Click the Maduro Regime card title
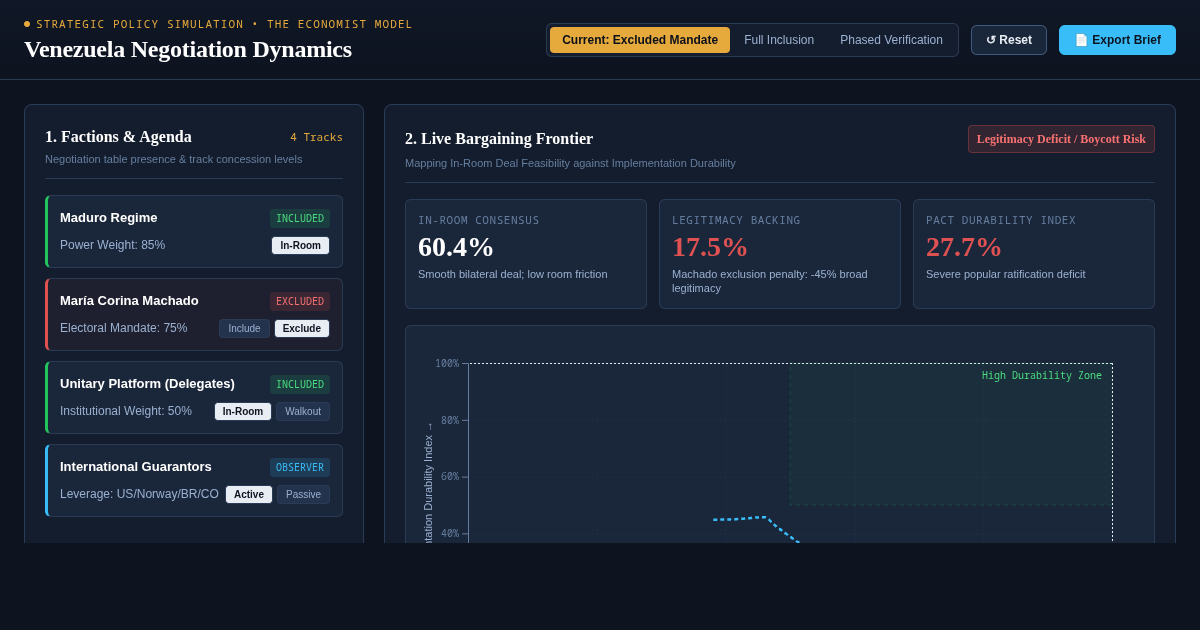The image size is (1200, 630). tap(108, 217)
